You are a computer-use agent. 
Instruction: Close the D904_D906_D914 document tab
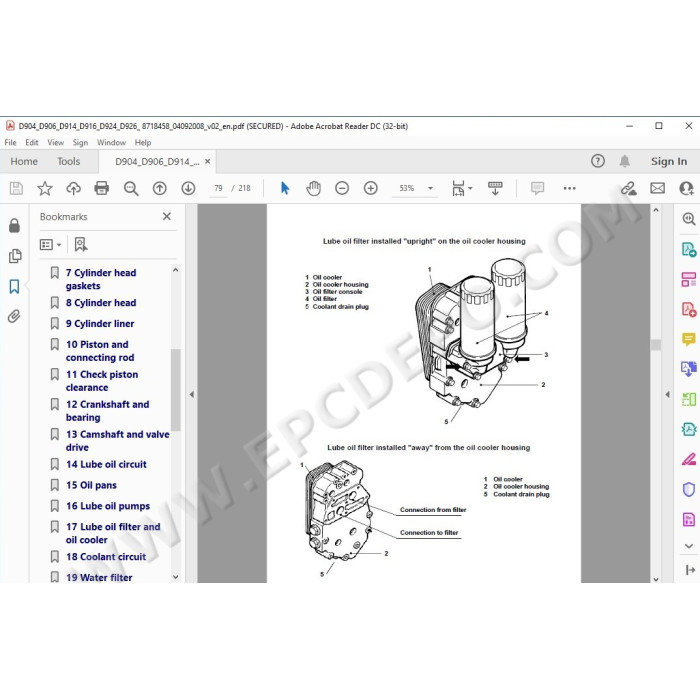(x=208, y=161)
